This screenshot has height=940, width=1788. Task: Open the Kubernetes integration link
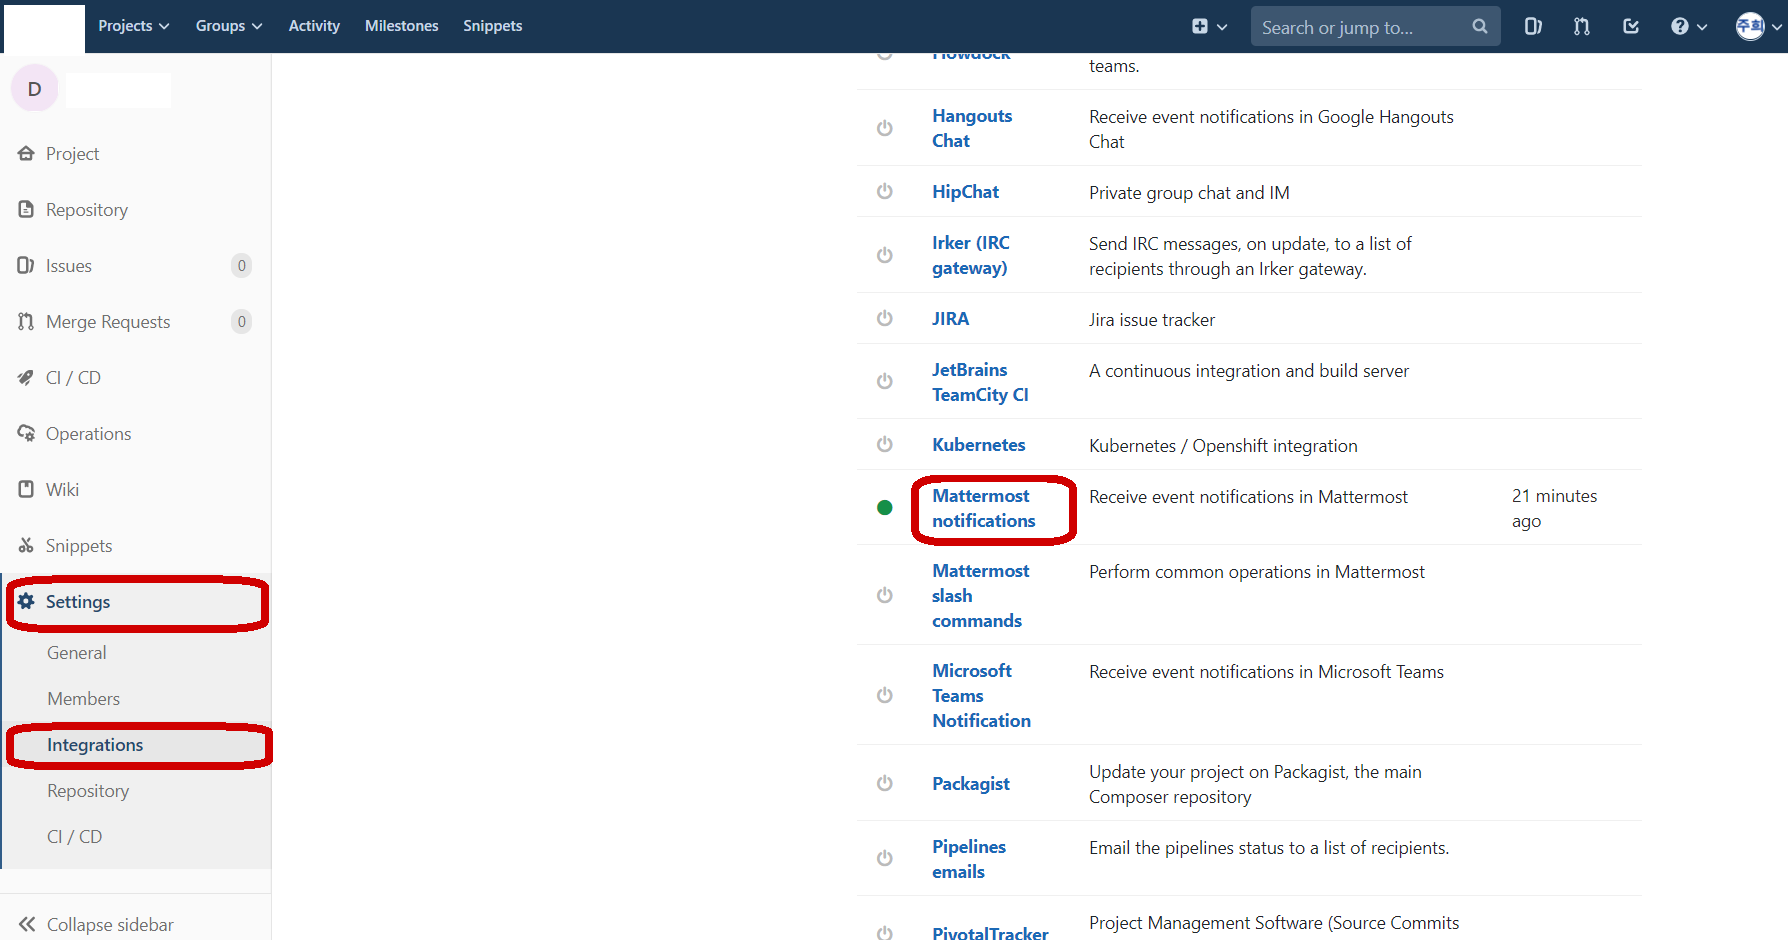[978, 444]
